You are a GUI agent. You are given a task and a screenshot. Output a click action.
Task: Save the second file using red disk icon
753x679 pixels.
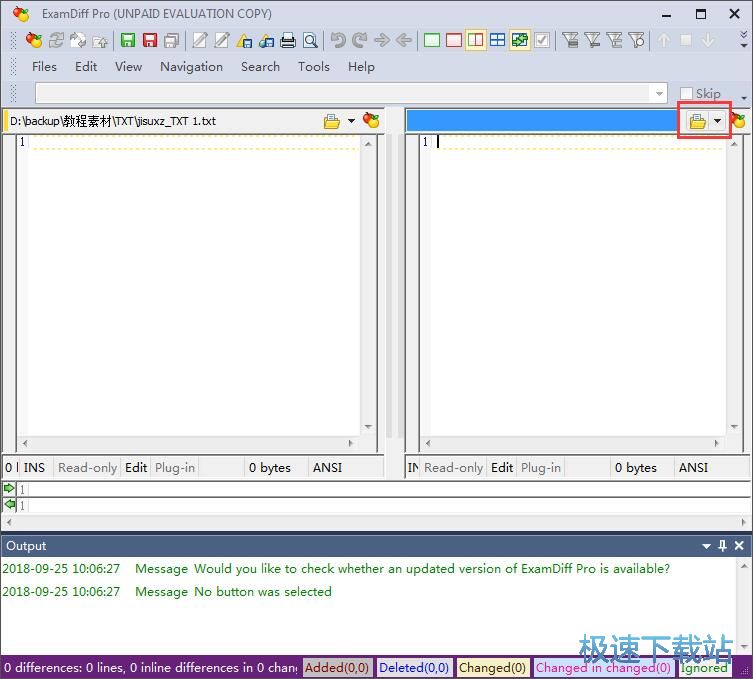tap(150, 40)
